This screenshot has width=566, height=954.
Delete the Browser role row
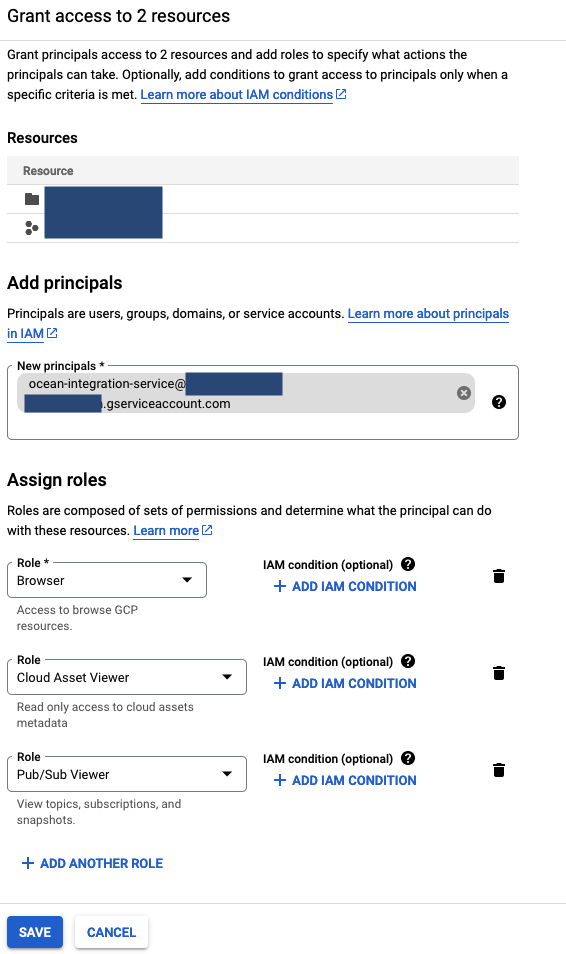[x=498, y=576]
